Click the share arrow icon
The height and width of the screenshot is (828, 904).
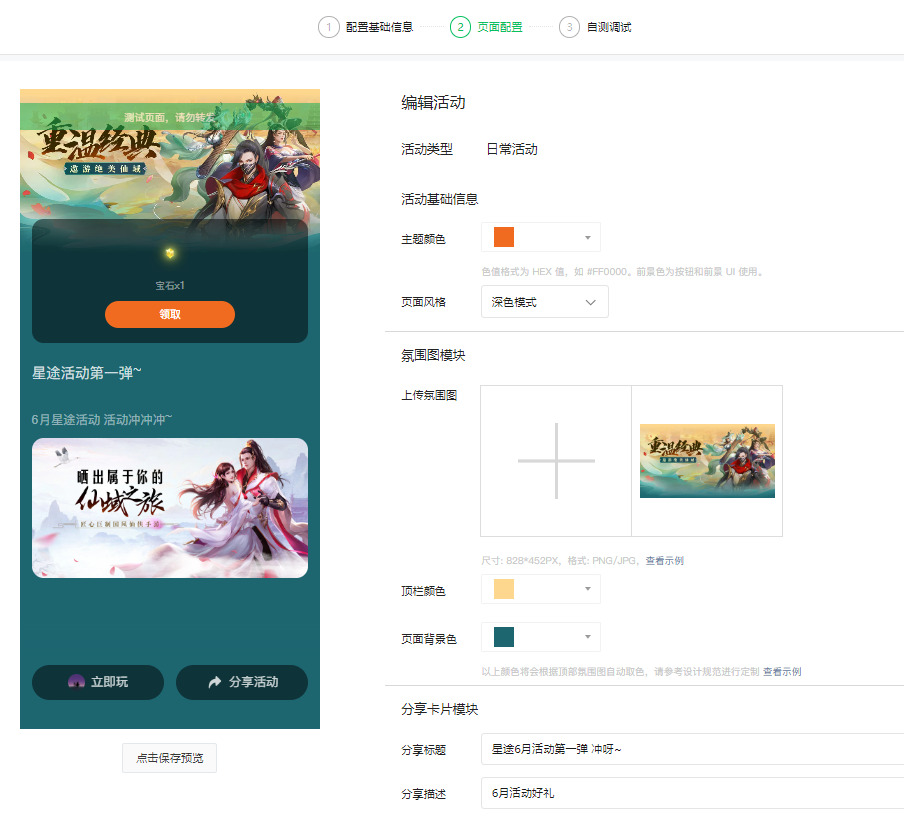pos(214,682)
